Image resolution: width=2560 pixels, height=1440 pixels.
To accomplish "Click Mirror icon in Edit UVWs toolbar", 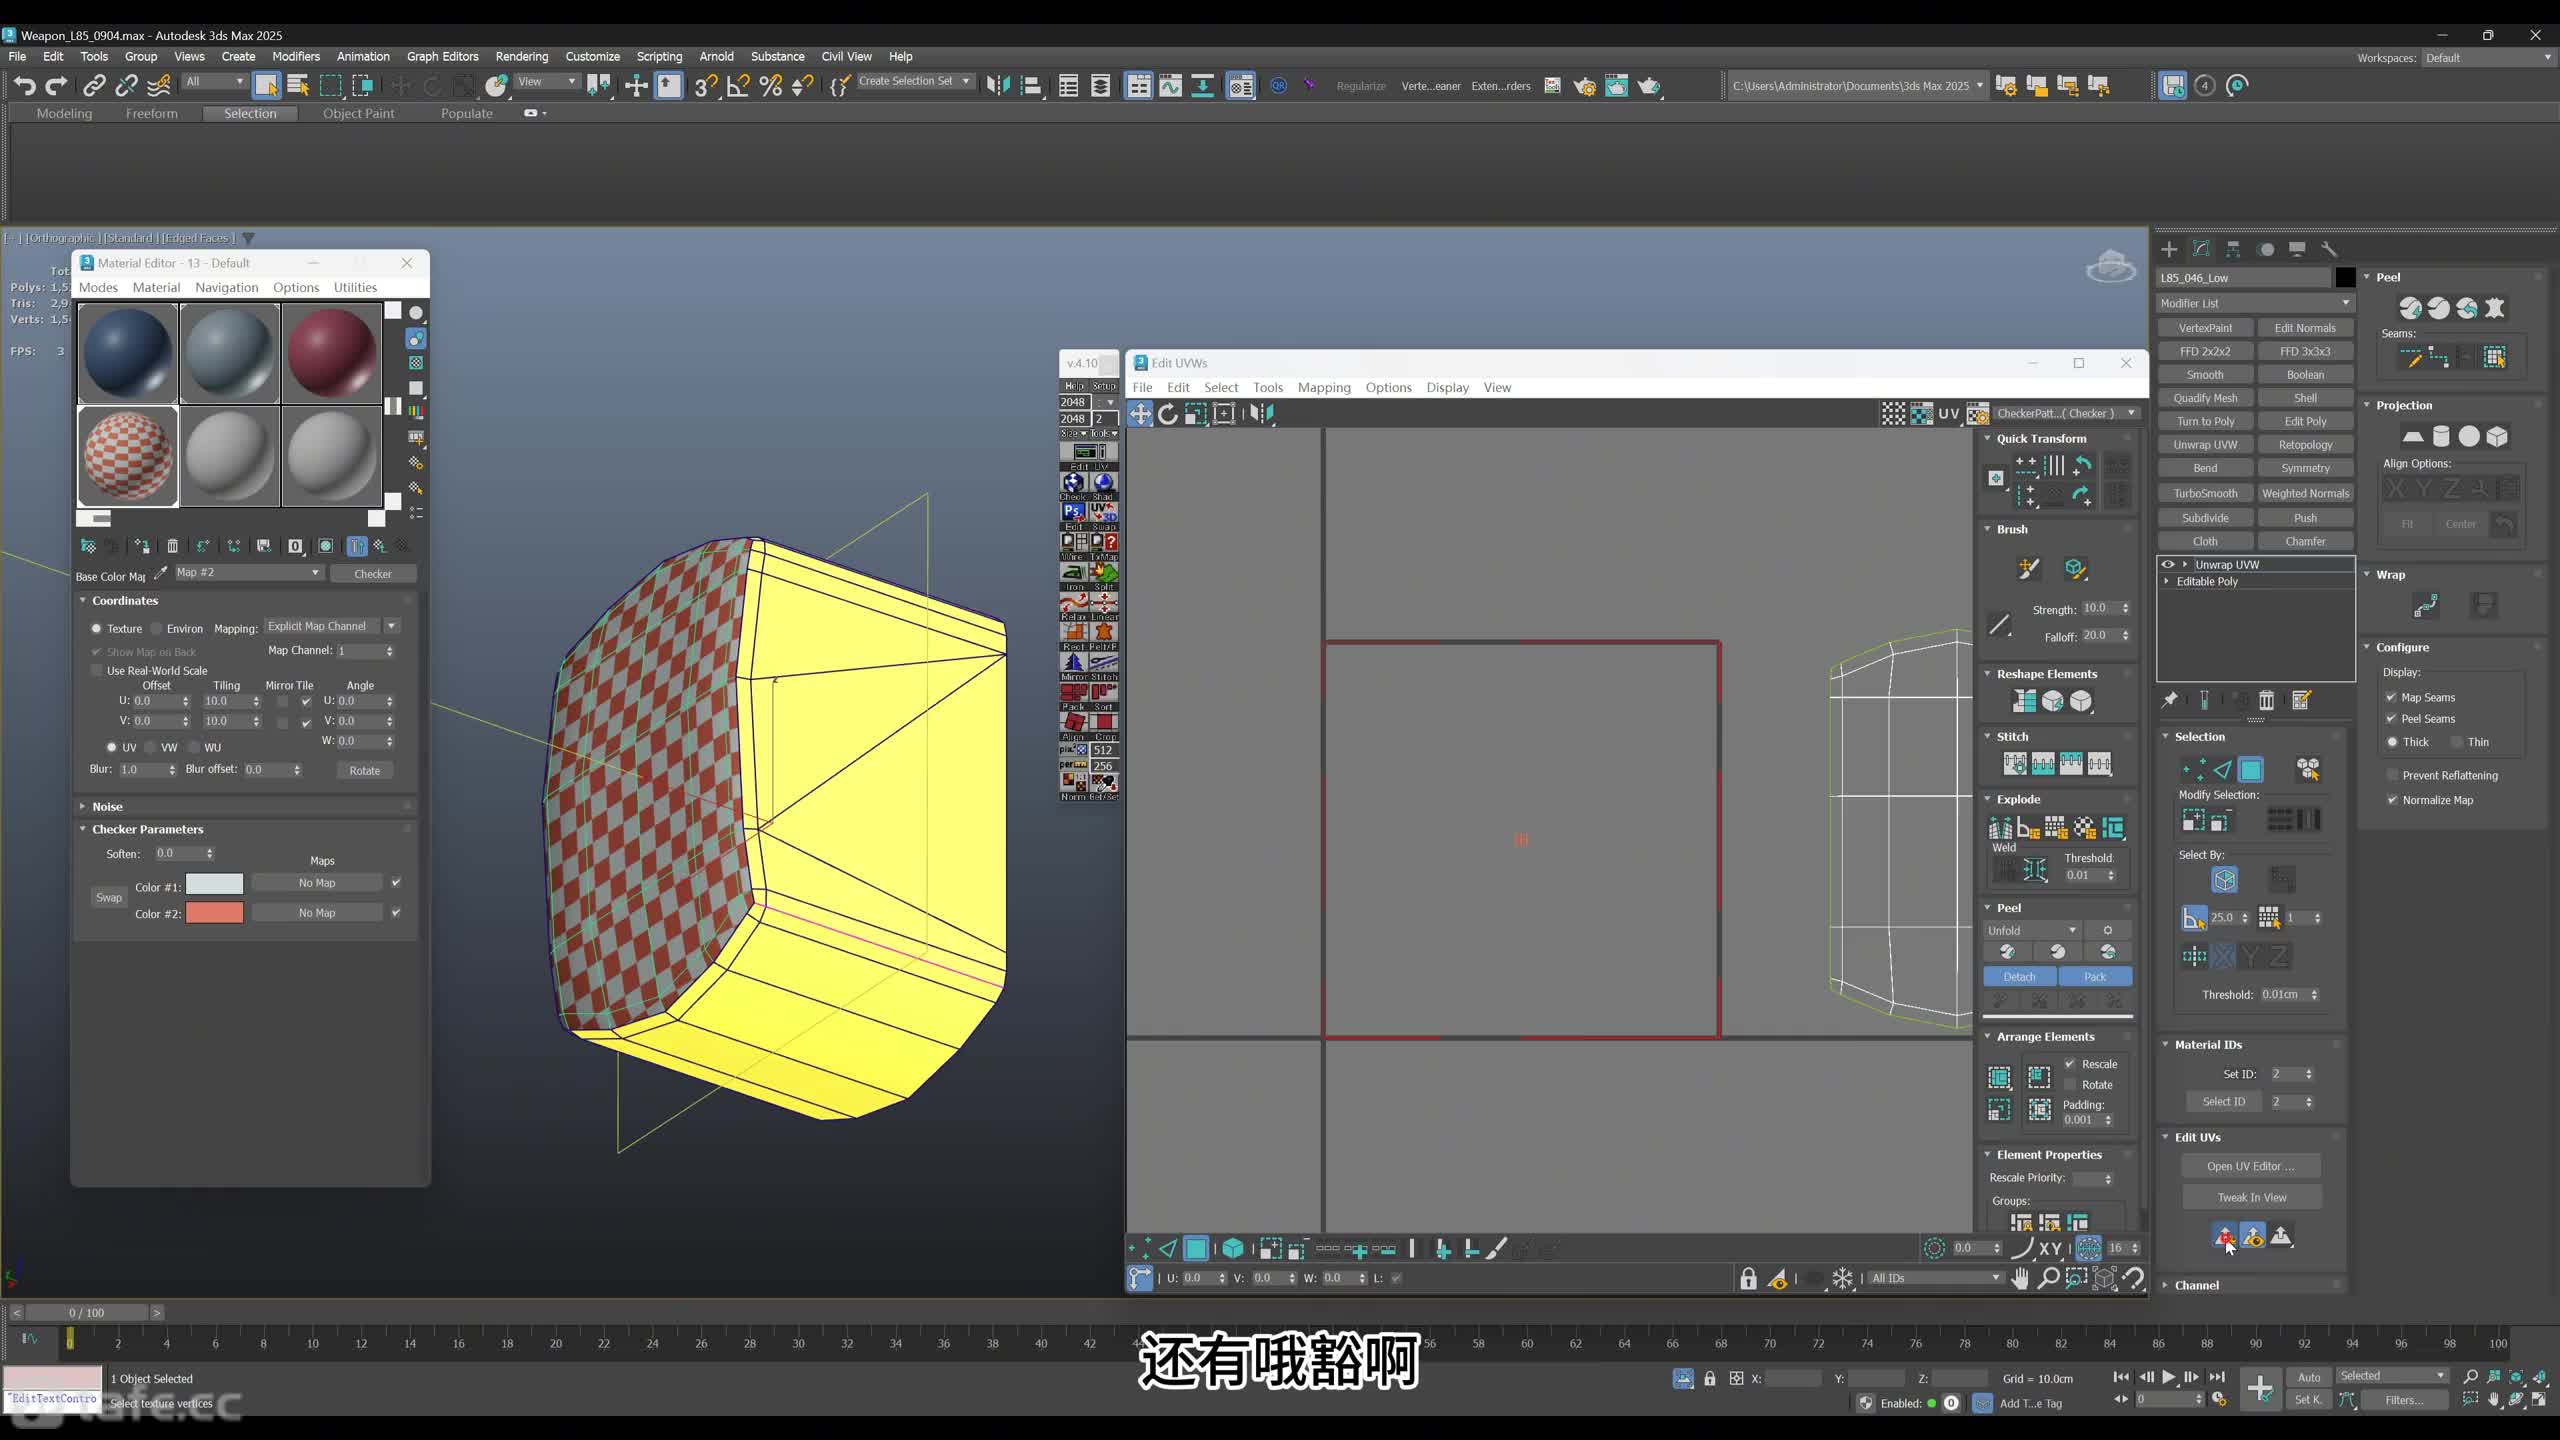I will (x=1262, y=413).
